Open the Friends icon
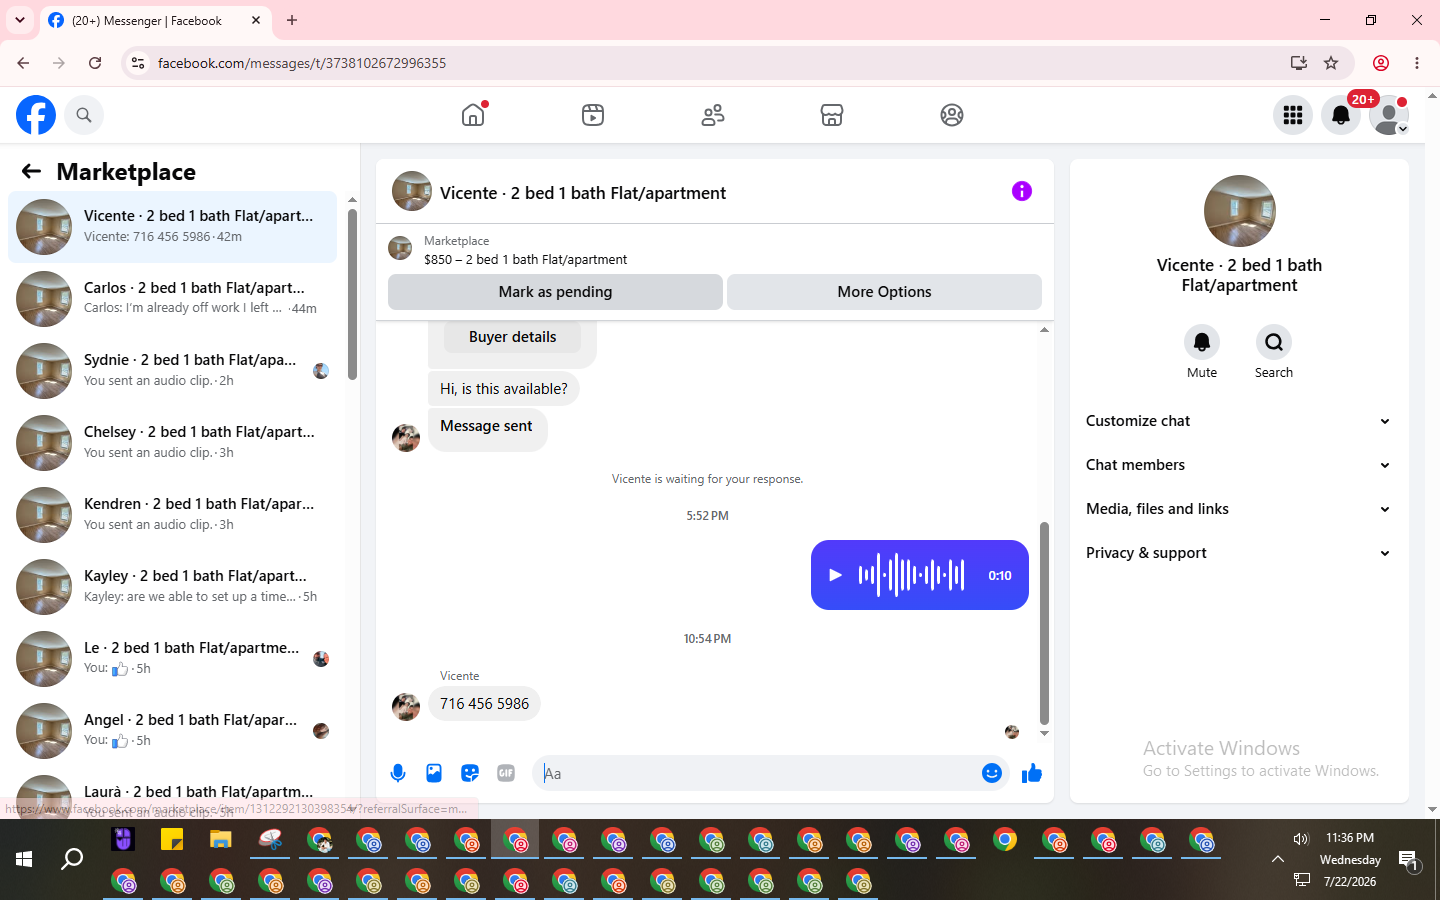This screenshot has width=1440, height=900. (x=713, y=115)
